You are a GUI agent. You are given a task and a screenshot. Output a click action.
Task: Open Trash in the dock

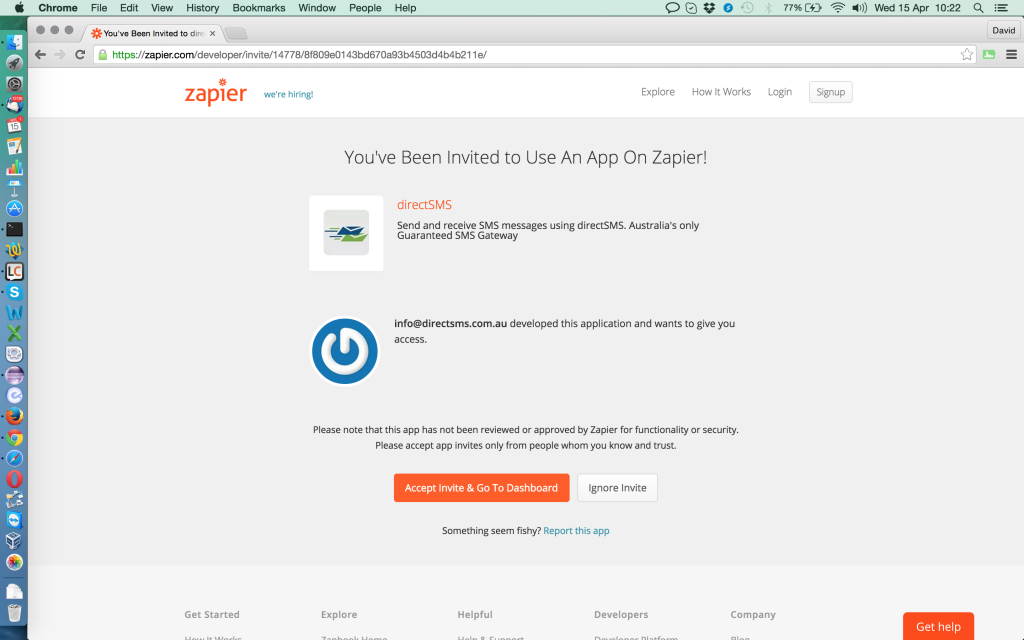tap(14, 613)
